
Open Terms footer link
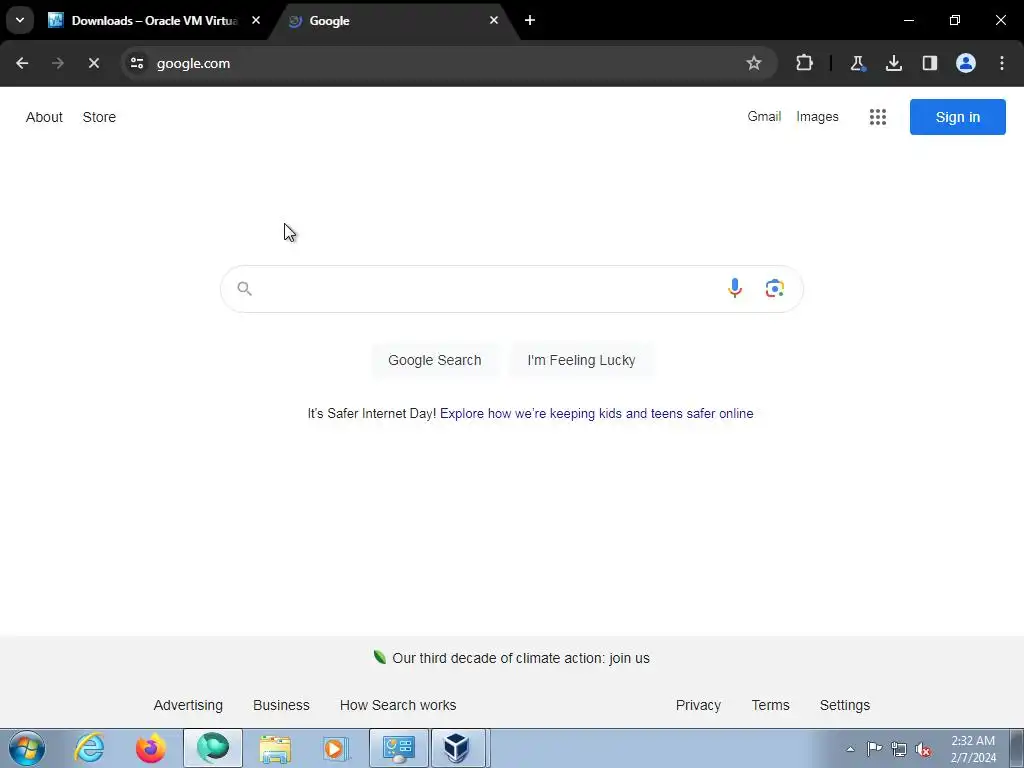pyautogui.click(x=770, y=705)
